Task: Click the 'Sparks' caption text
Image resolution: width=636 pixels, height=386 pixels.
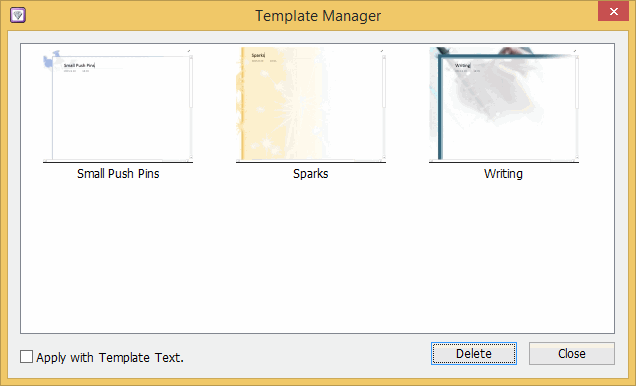Action: coord(311,174)
